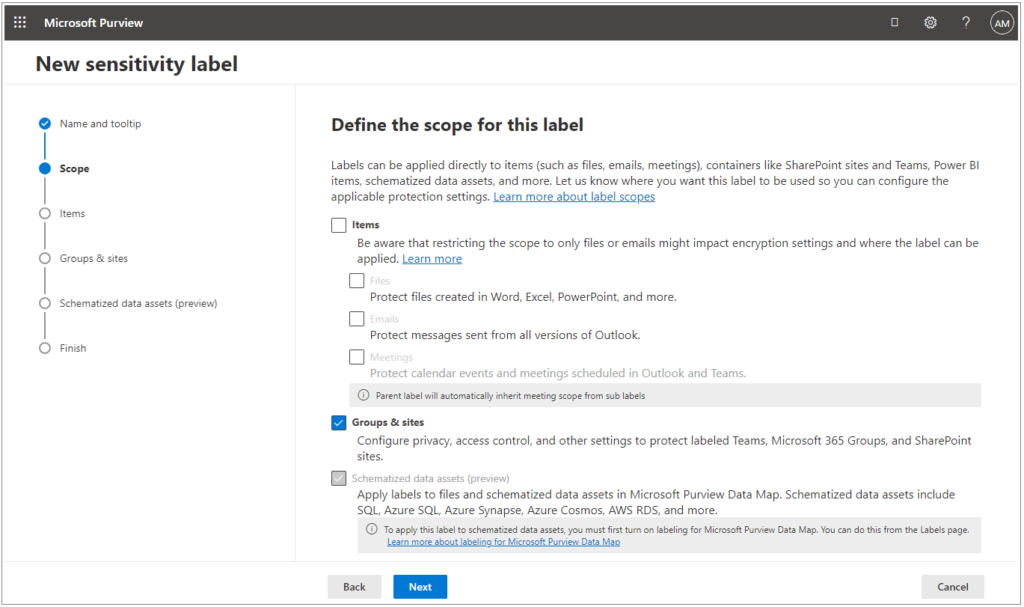Click the completed Name and tooltip checkmark circle

point(44,123)
